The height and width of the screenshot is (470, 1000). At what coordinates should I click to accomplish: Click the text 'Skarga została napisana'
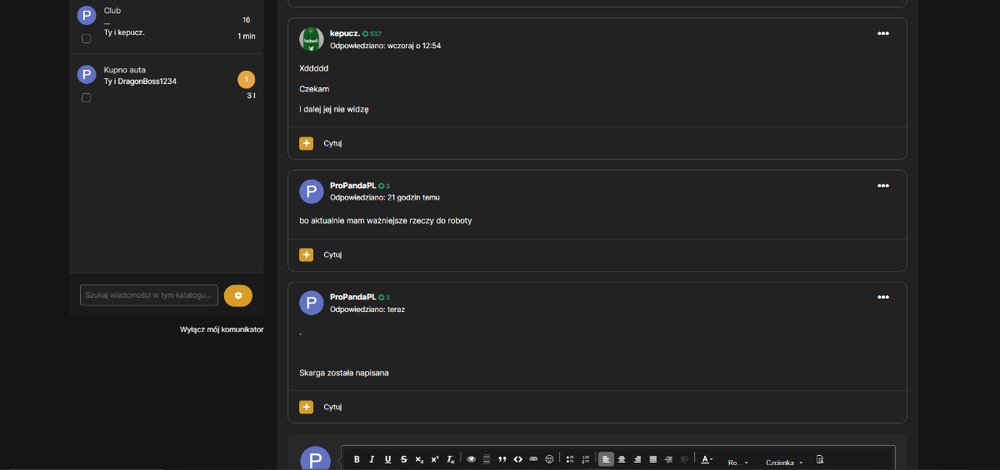point(344,373)
